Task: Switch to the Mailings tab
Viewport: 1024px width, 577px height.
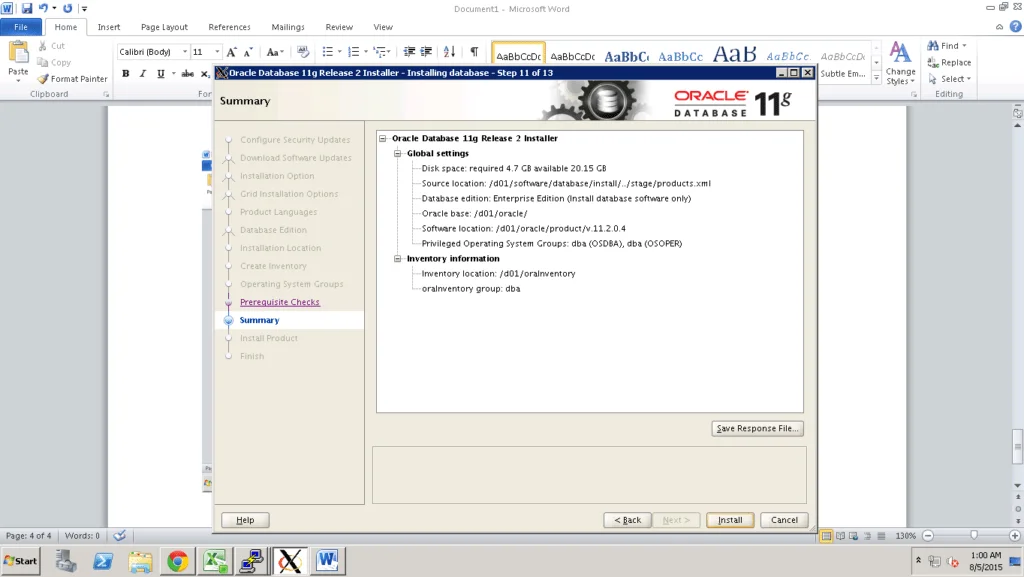Action: point(288,27)
